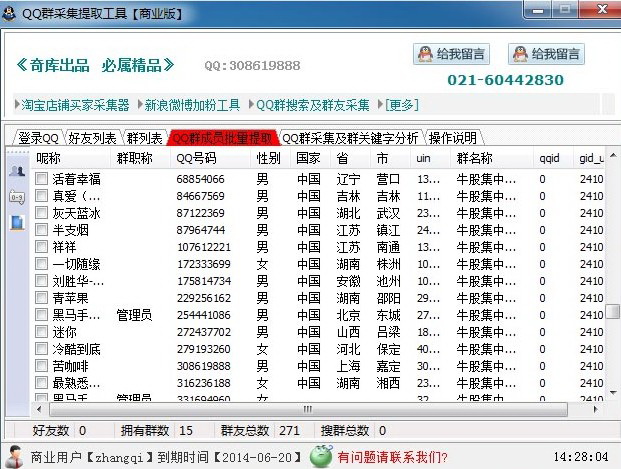
Task: Select the QQ群成员批量提取 tab
Action: tap(223, 138)
